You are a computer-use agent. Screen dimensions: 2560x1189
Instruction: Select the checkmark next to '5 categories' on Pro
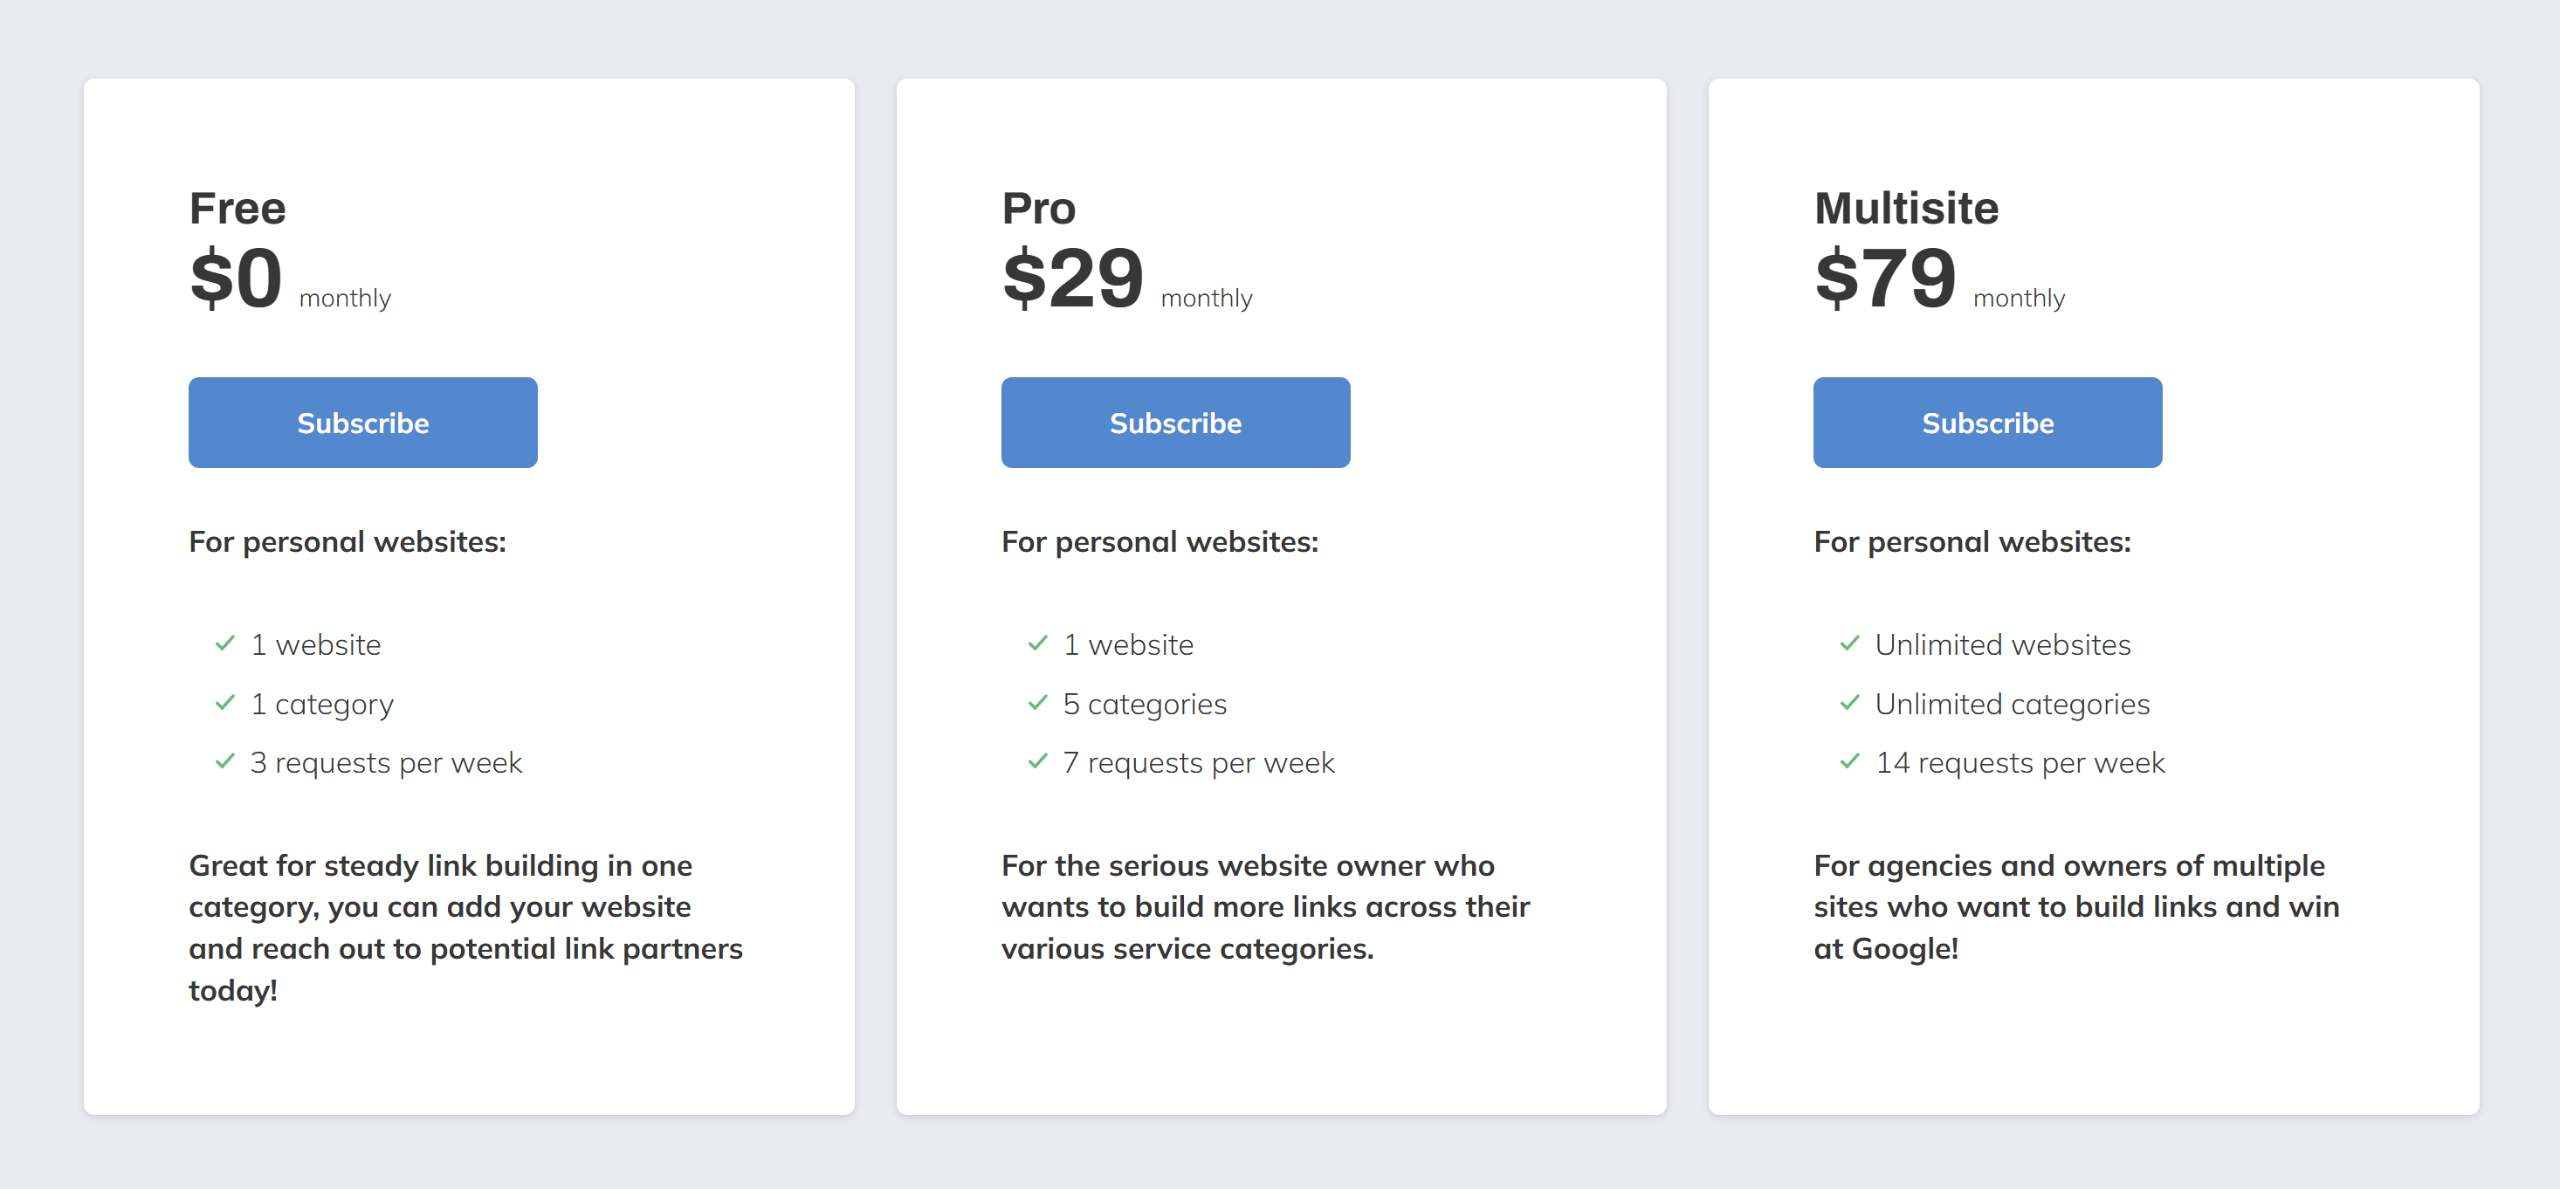click(1036, 704)
